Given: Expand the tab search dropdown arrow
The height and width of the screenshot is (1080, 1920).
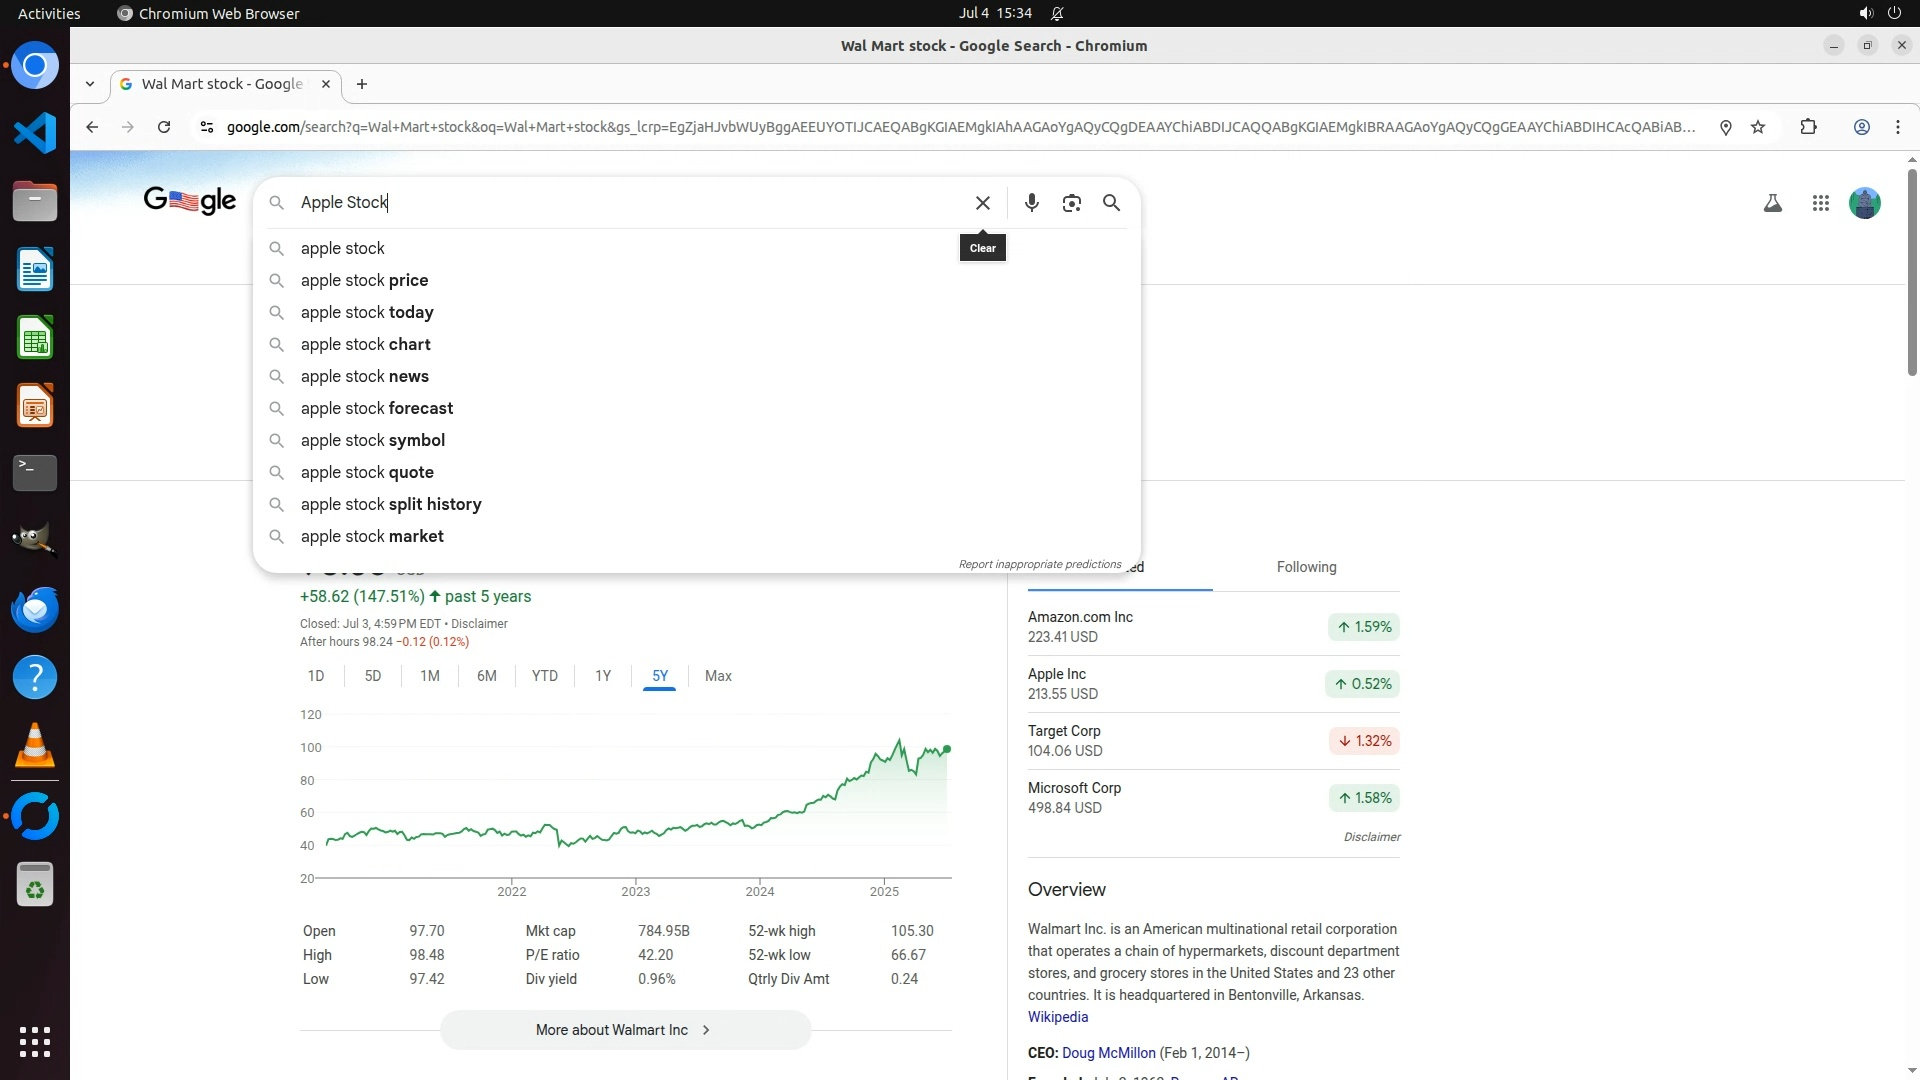Looking at the screenshot, I should 90,84.
